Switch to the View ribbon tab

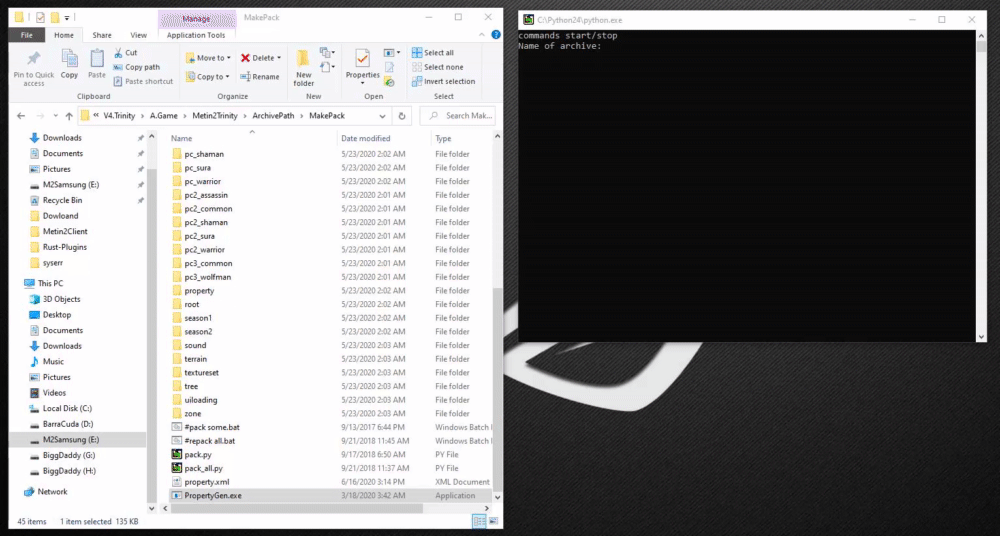point(138,35)
